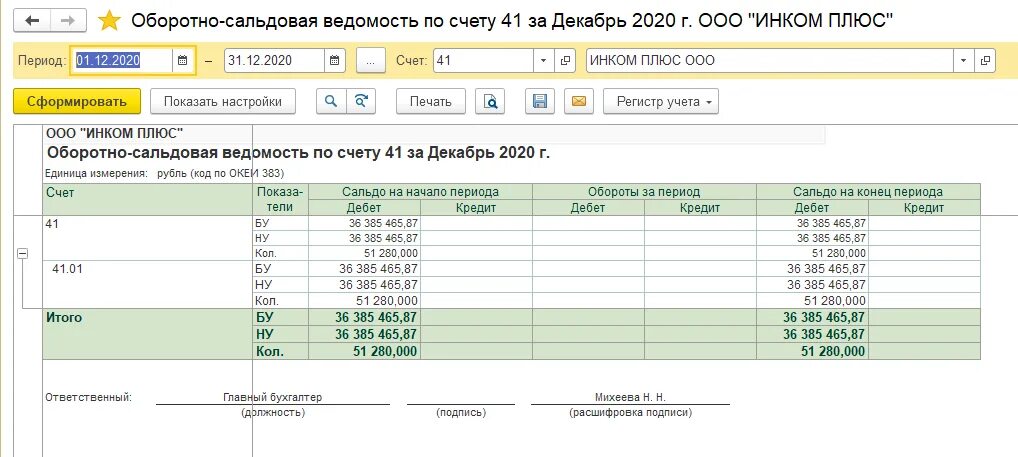This screenshot has height=457, width=1018.
Task: Select Итого Кол. opening value 51 280,000
Action: (x=364, y=351)
